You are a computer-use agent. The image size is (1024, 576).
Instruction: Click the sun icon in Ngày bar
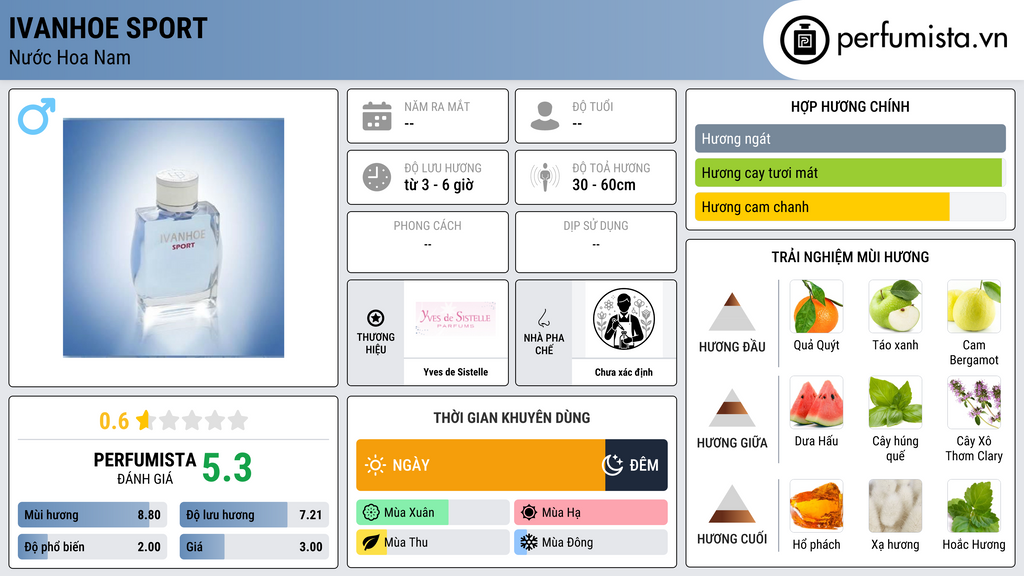(x=375, y=465)
